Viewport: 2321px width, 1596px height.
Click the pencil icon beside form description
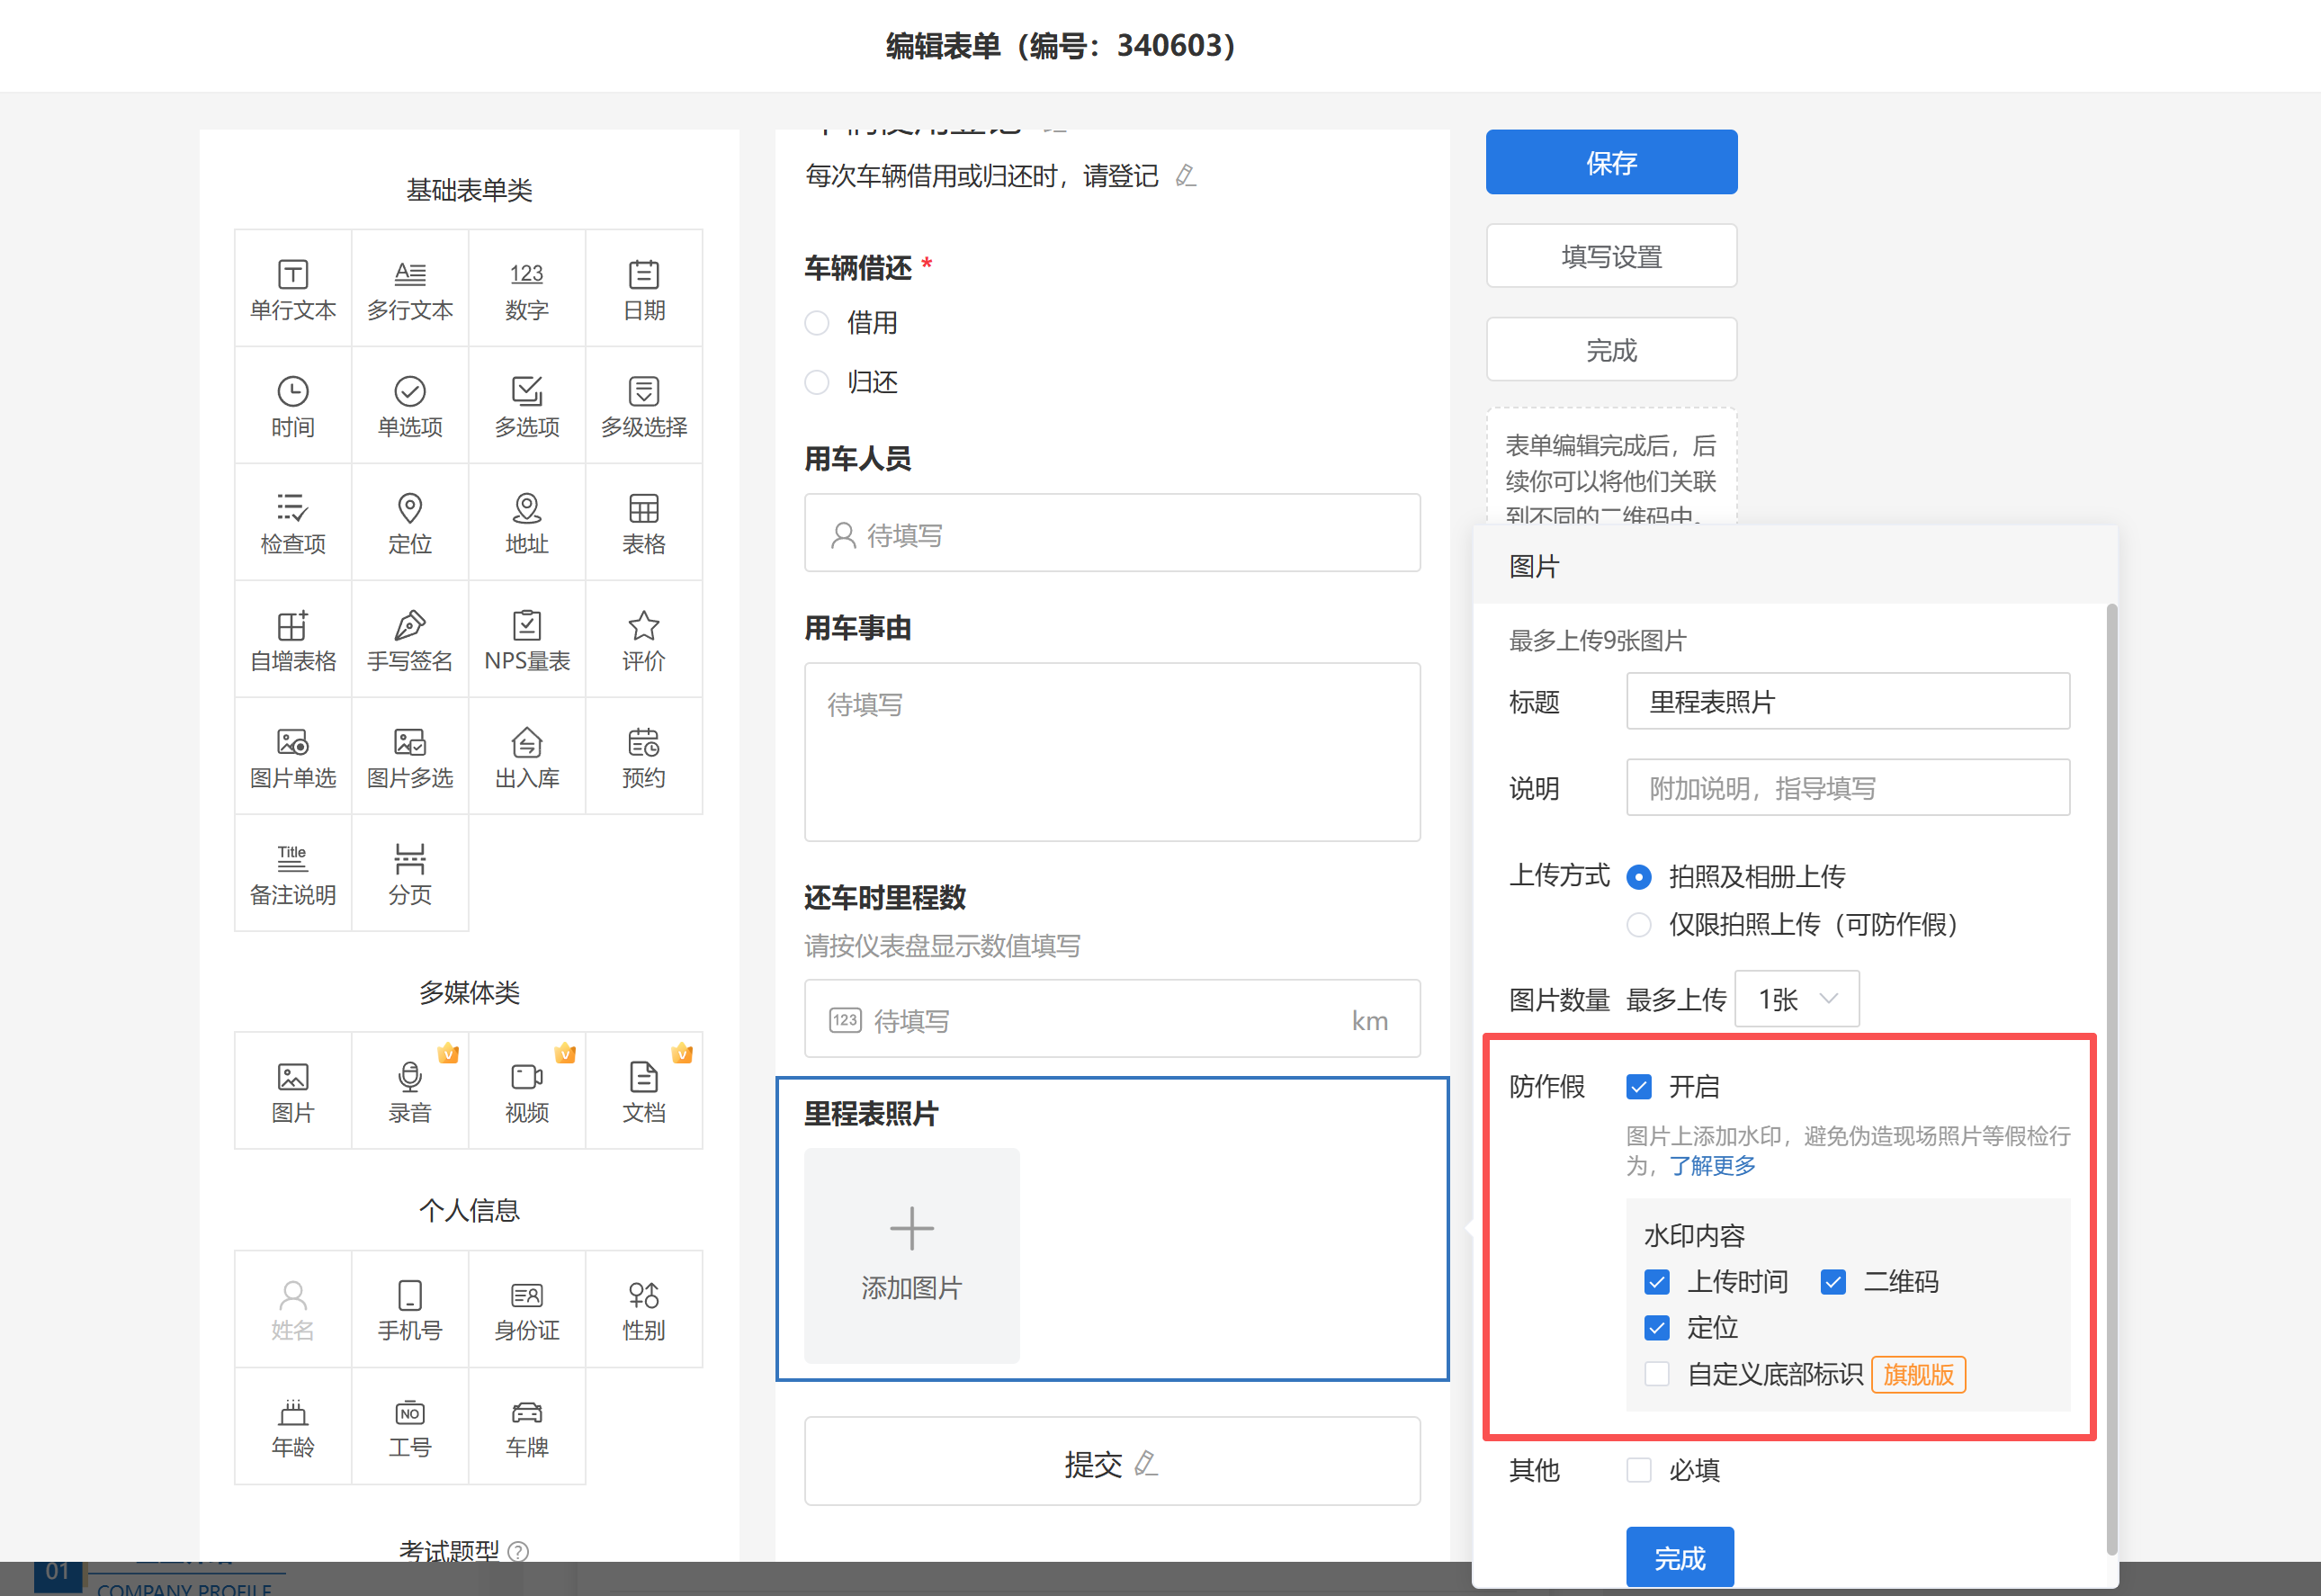click(x=1186, y=177)
